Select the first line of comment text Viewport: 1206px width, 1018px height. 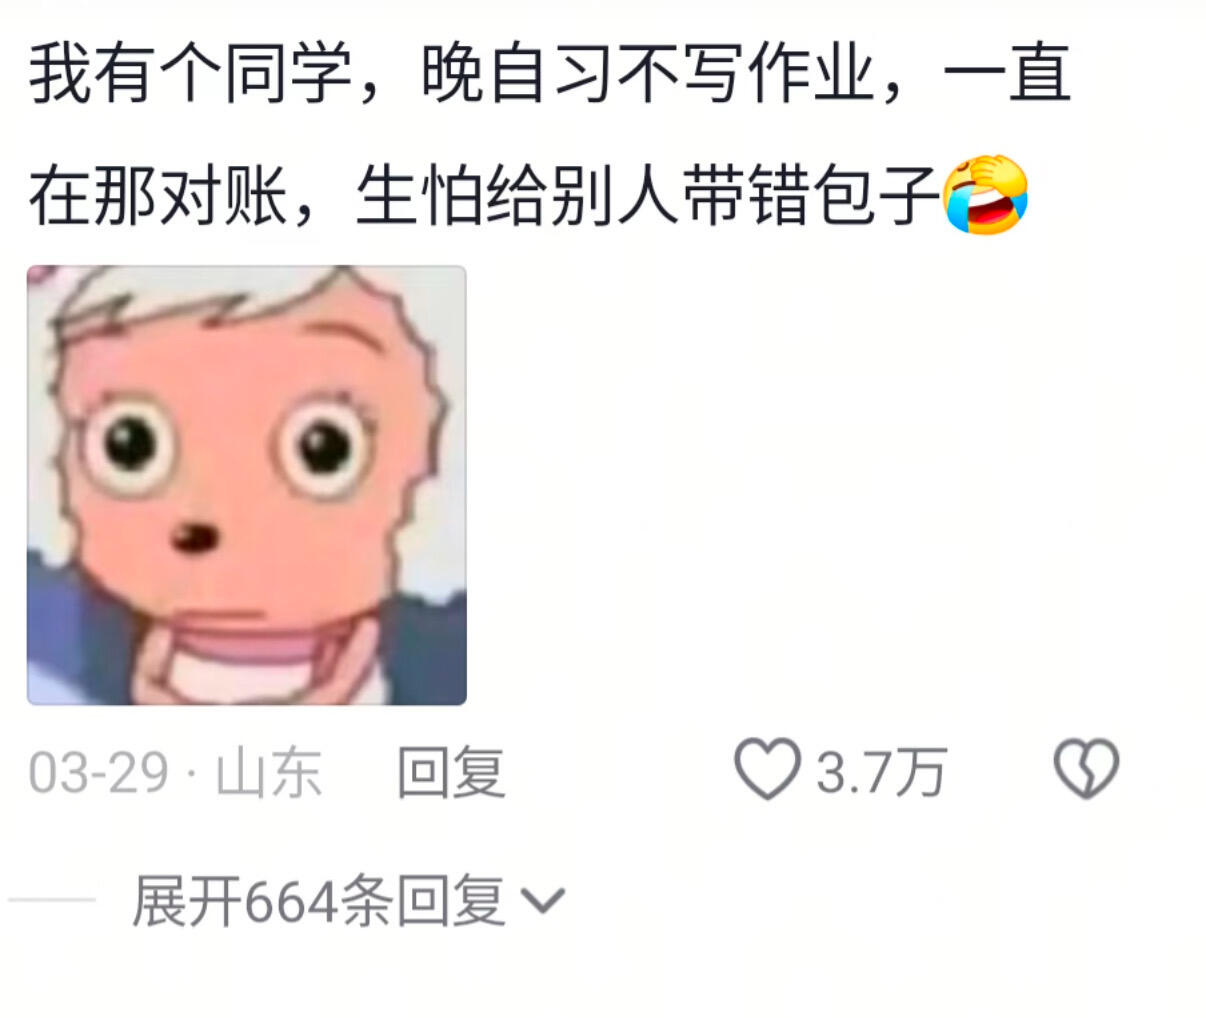pyautogui.click(x=549, y=74)
